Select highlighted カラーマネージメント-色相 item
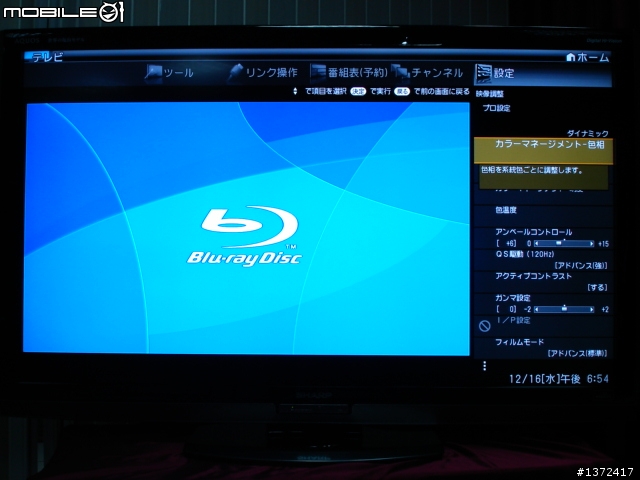 point(543,151)
